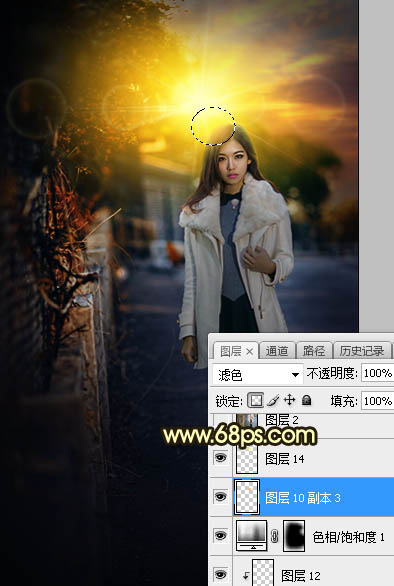Enable lock image pixels brush icon
Image resolution: width=394 pixels, height=586 pixels.
coord(273,401)
